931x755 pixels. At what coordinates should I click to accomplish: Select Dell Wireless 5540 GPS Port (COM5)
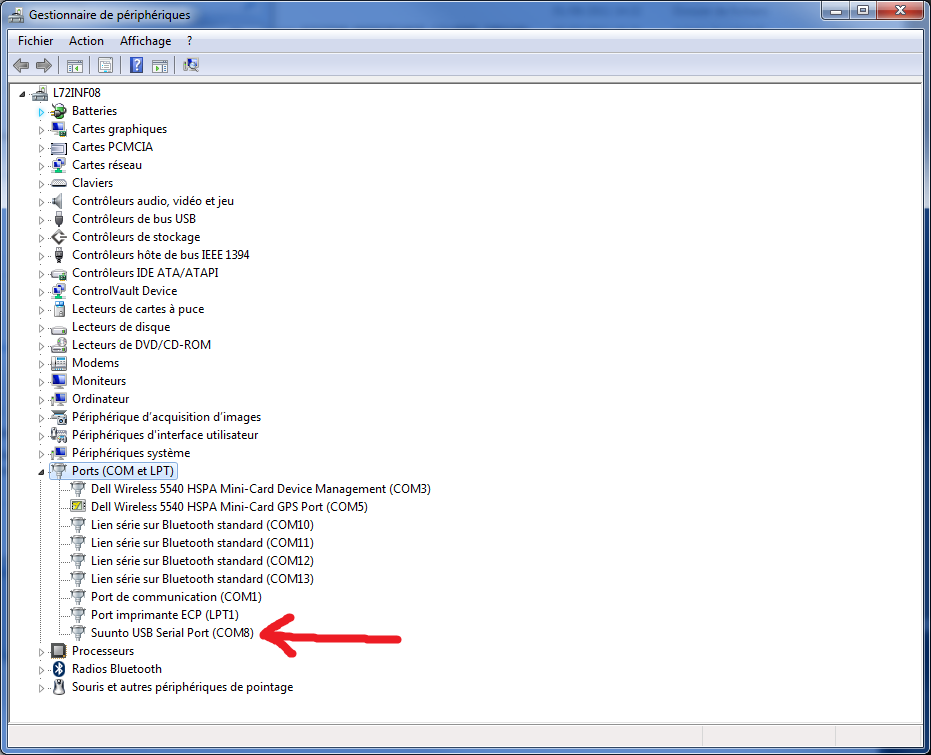click(x=229, y=507)
